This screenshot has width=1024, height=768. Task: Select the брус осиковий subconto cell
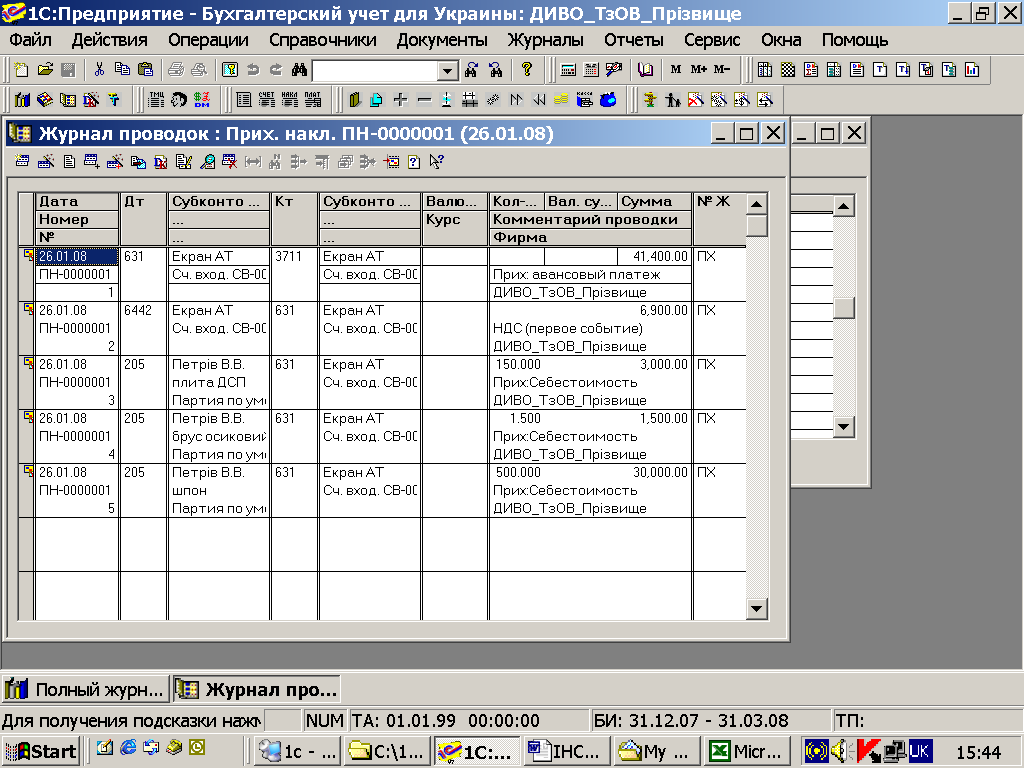coord(219,436)
